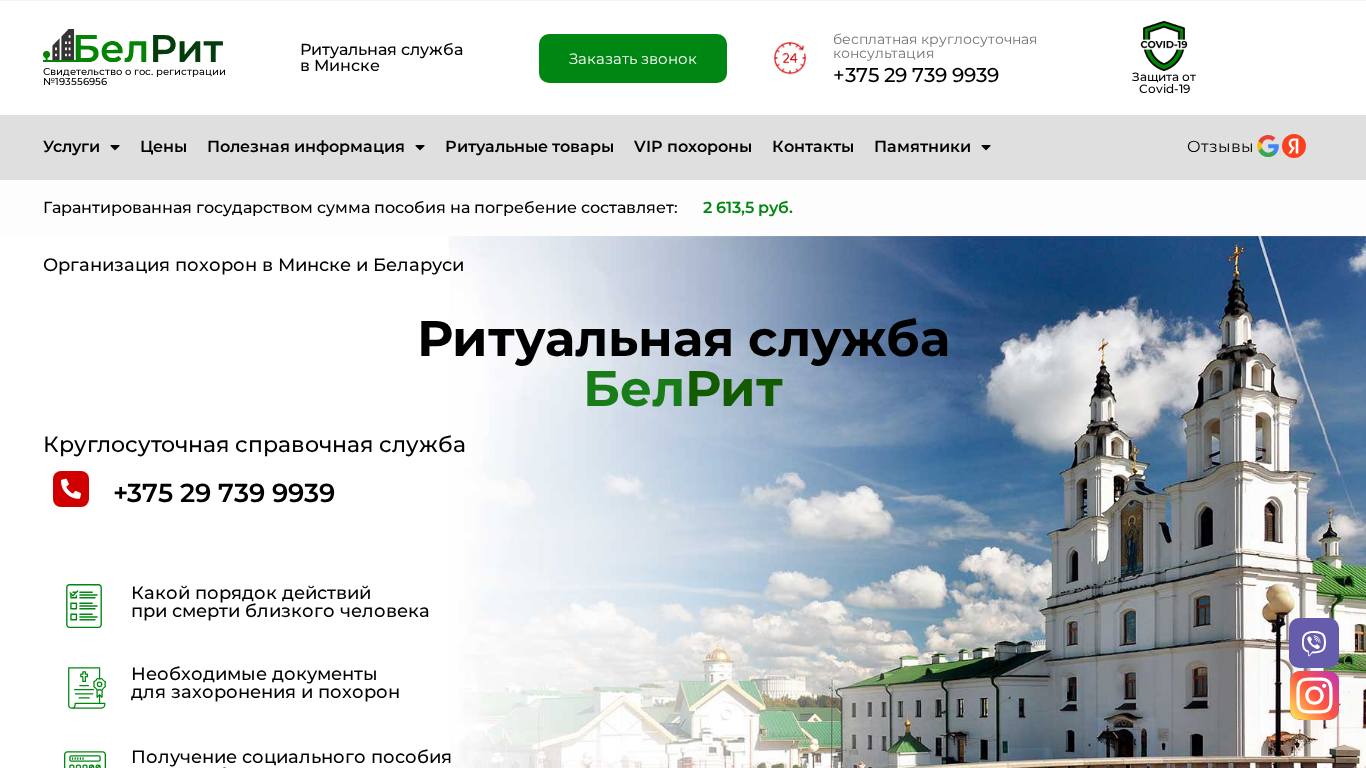Image resolution: width=1366 pixels, height=768 pixels.
Task: Expand the Услуги dropdown arrow
Action: (115, 148)
